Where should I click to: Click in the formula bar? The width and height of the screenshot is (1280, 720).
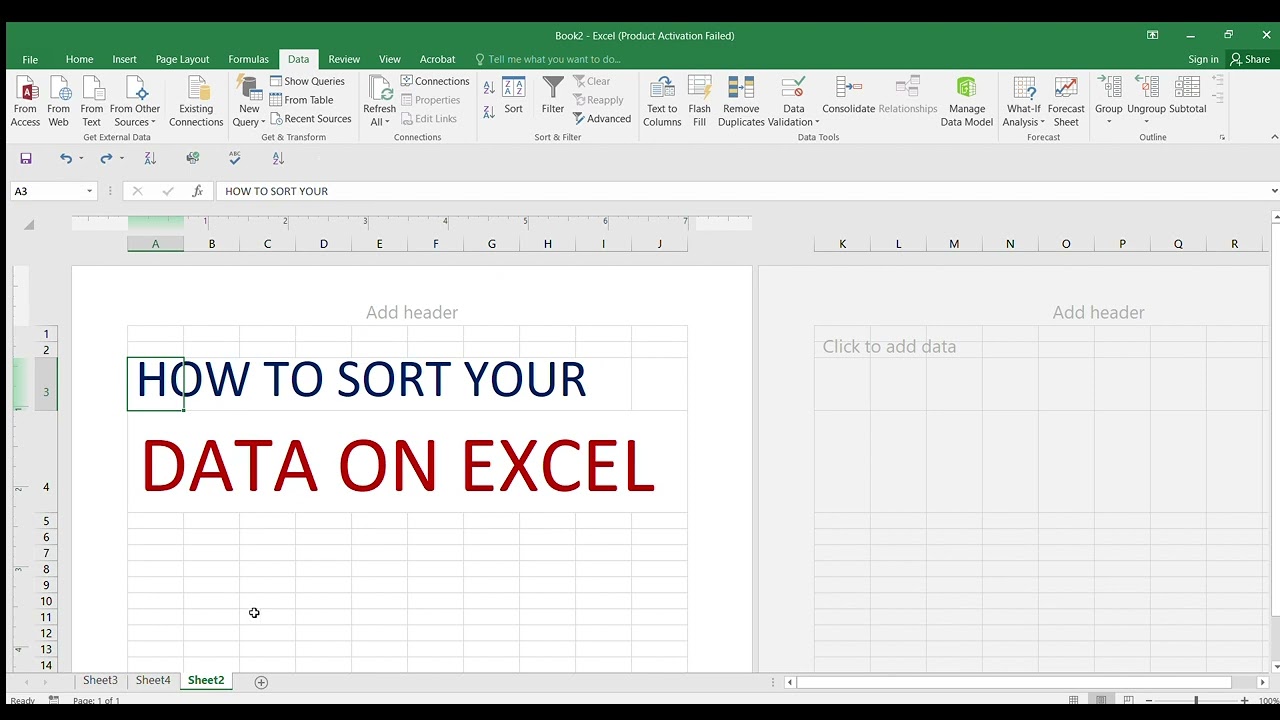pyautogui.click(x=744, y=191)
